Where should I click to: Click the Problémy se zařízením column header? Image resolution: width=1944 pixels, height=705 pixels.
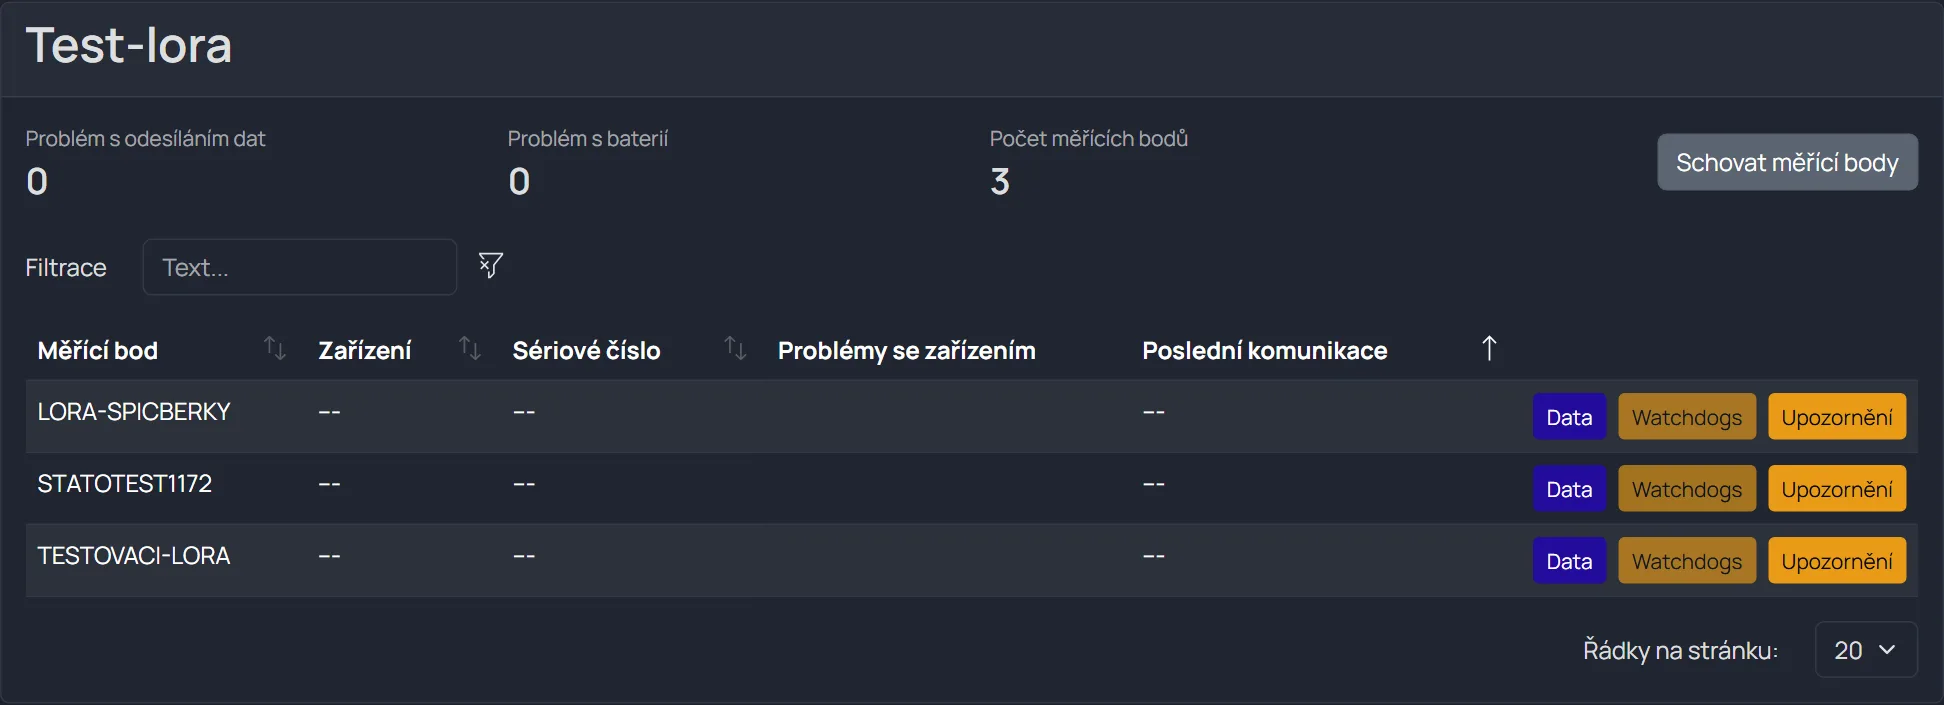[x=907, y=351]
